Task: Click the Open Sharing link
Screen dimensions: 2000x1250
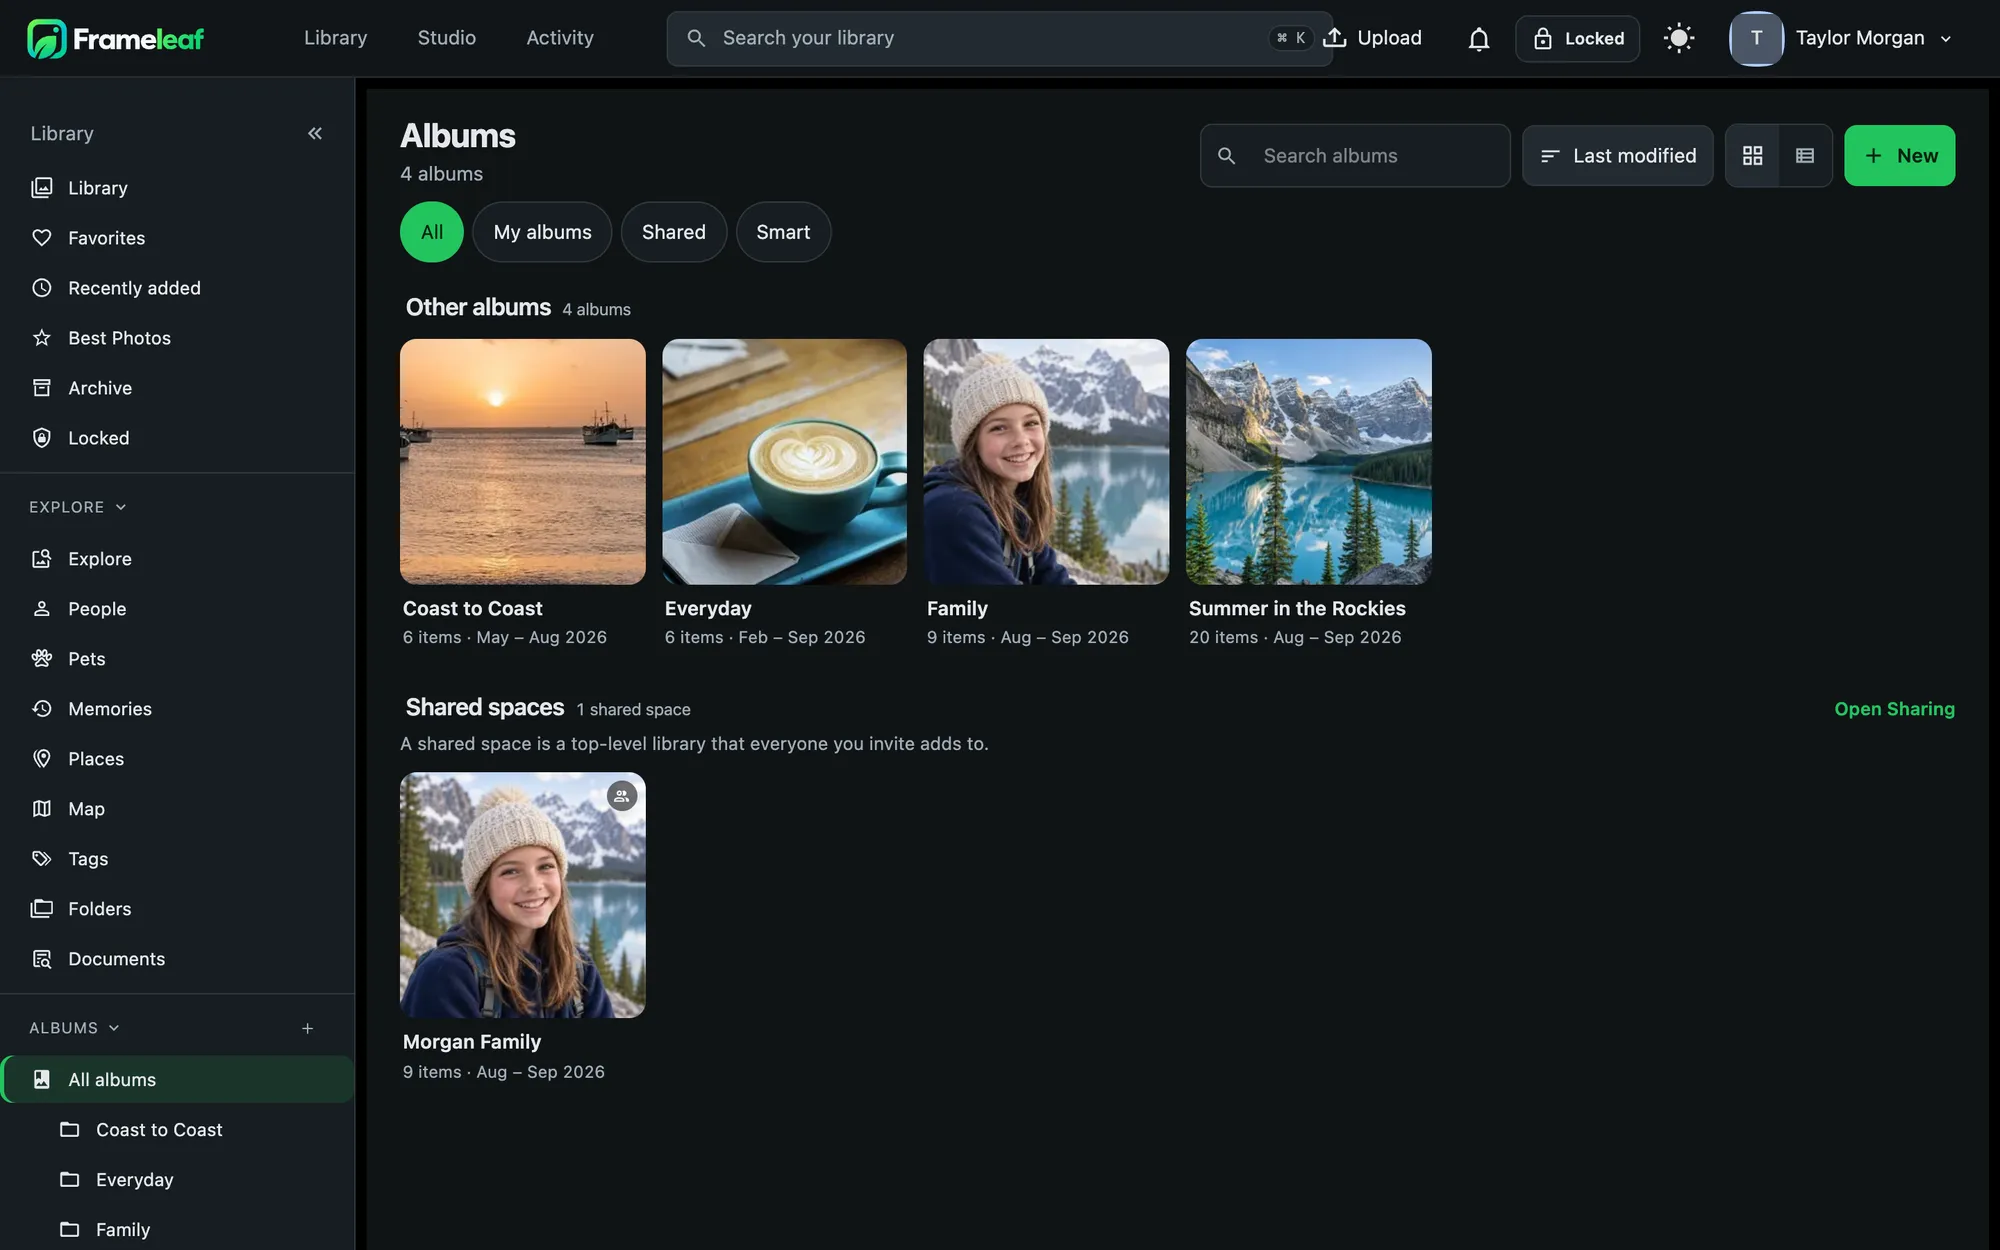Action: point(1894,709)
